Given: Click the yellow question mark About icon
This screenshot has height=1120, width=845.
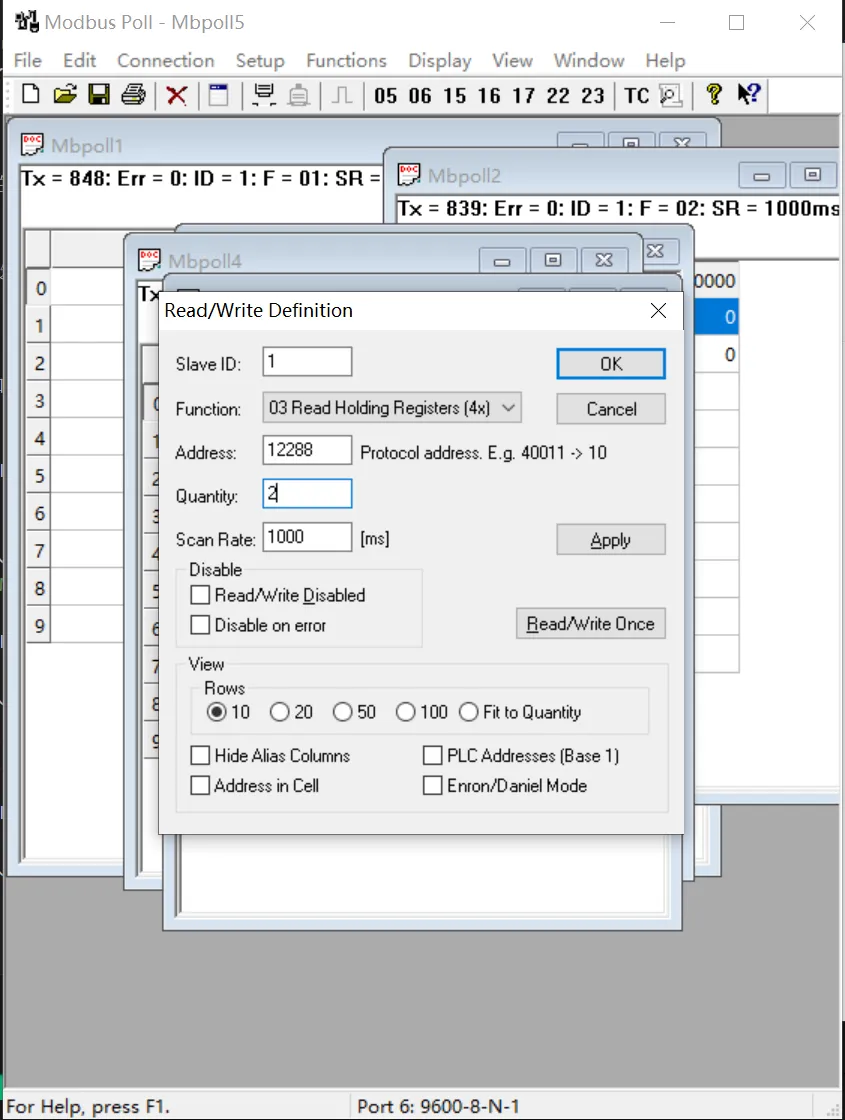Looking at the screenshot, I should [x=714, y=94].
